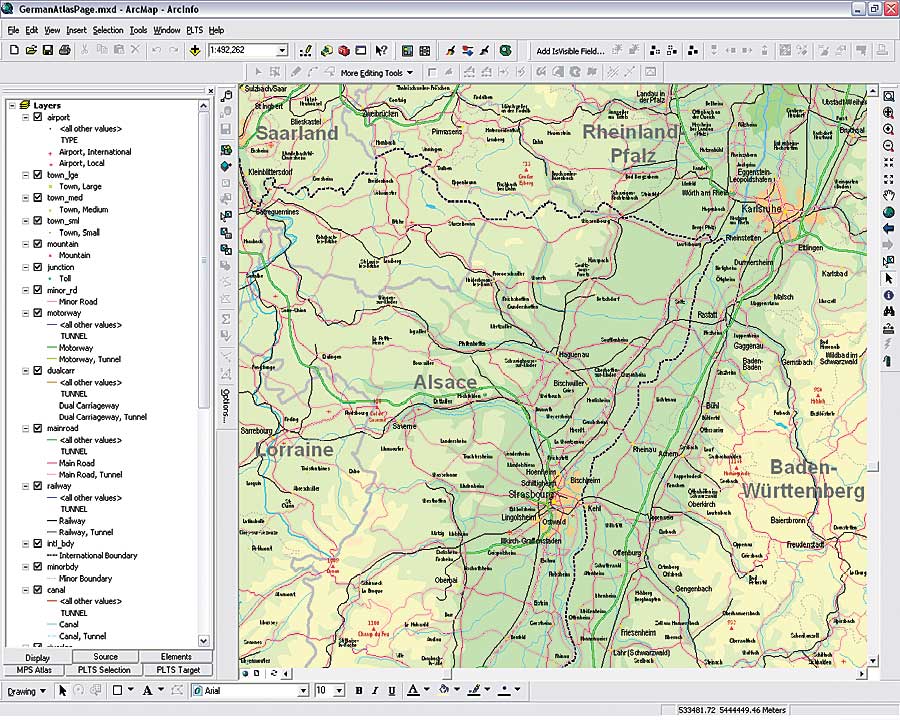Toggle the mountain layer visibility checkbox

pos(37,244)
